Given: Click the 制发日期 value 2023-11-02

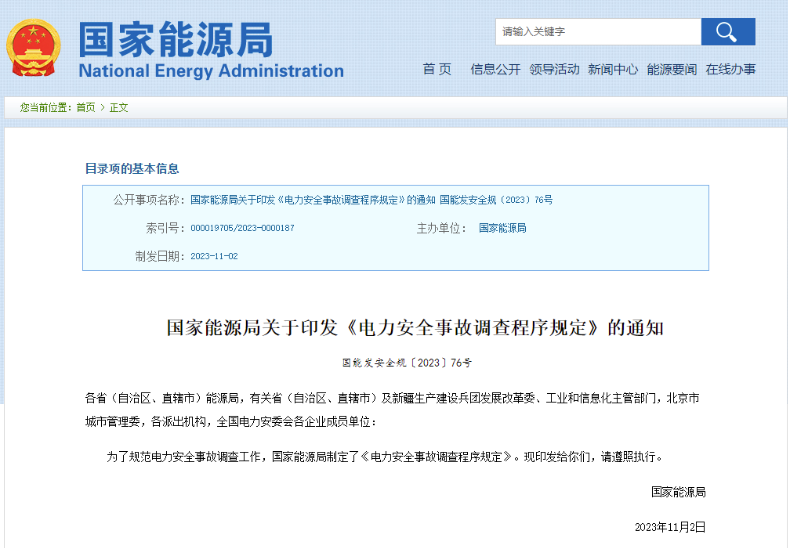Looking at the screenshot, I should coord(214,256).
